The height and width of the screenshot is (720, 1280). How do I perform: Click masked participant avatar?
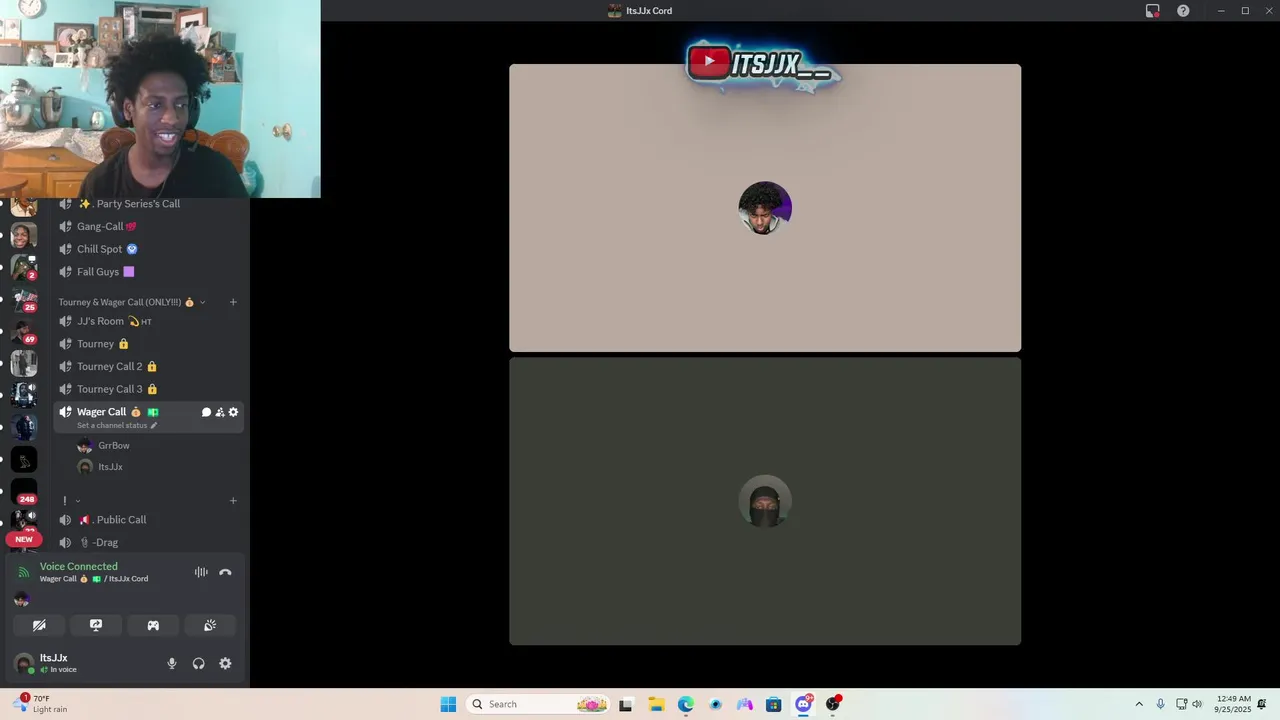(765, 501)
